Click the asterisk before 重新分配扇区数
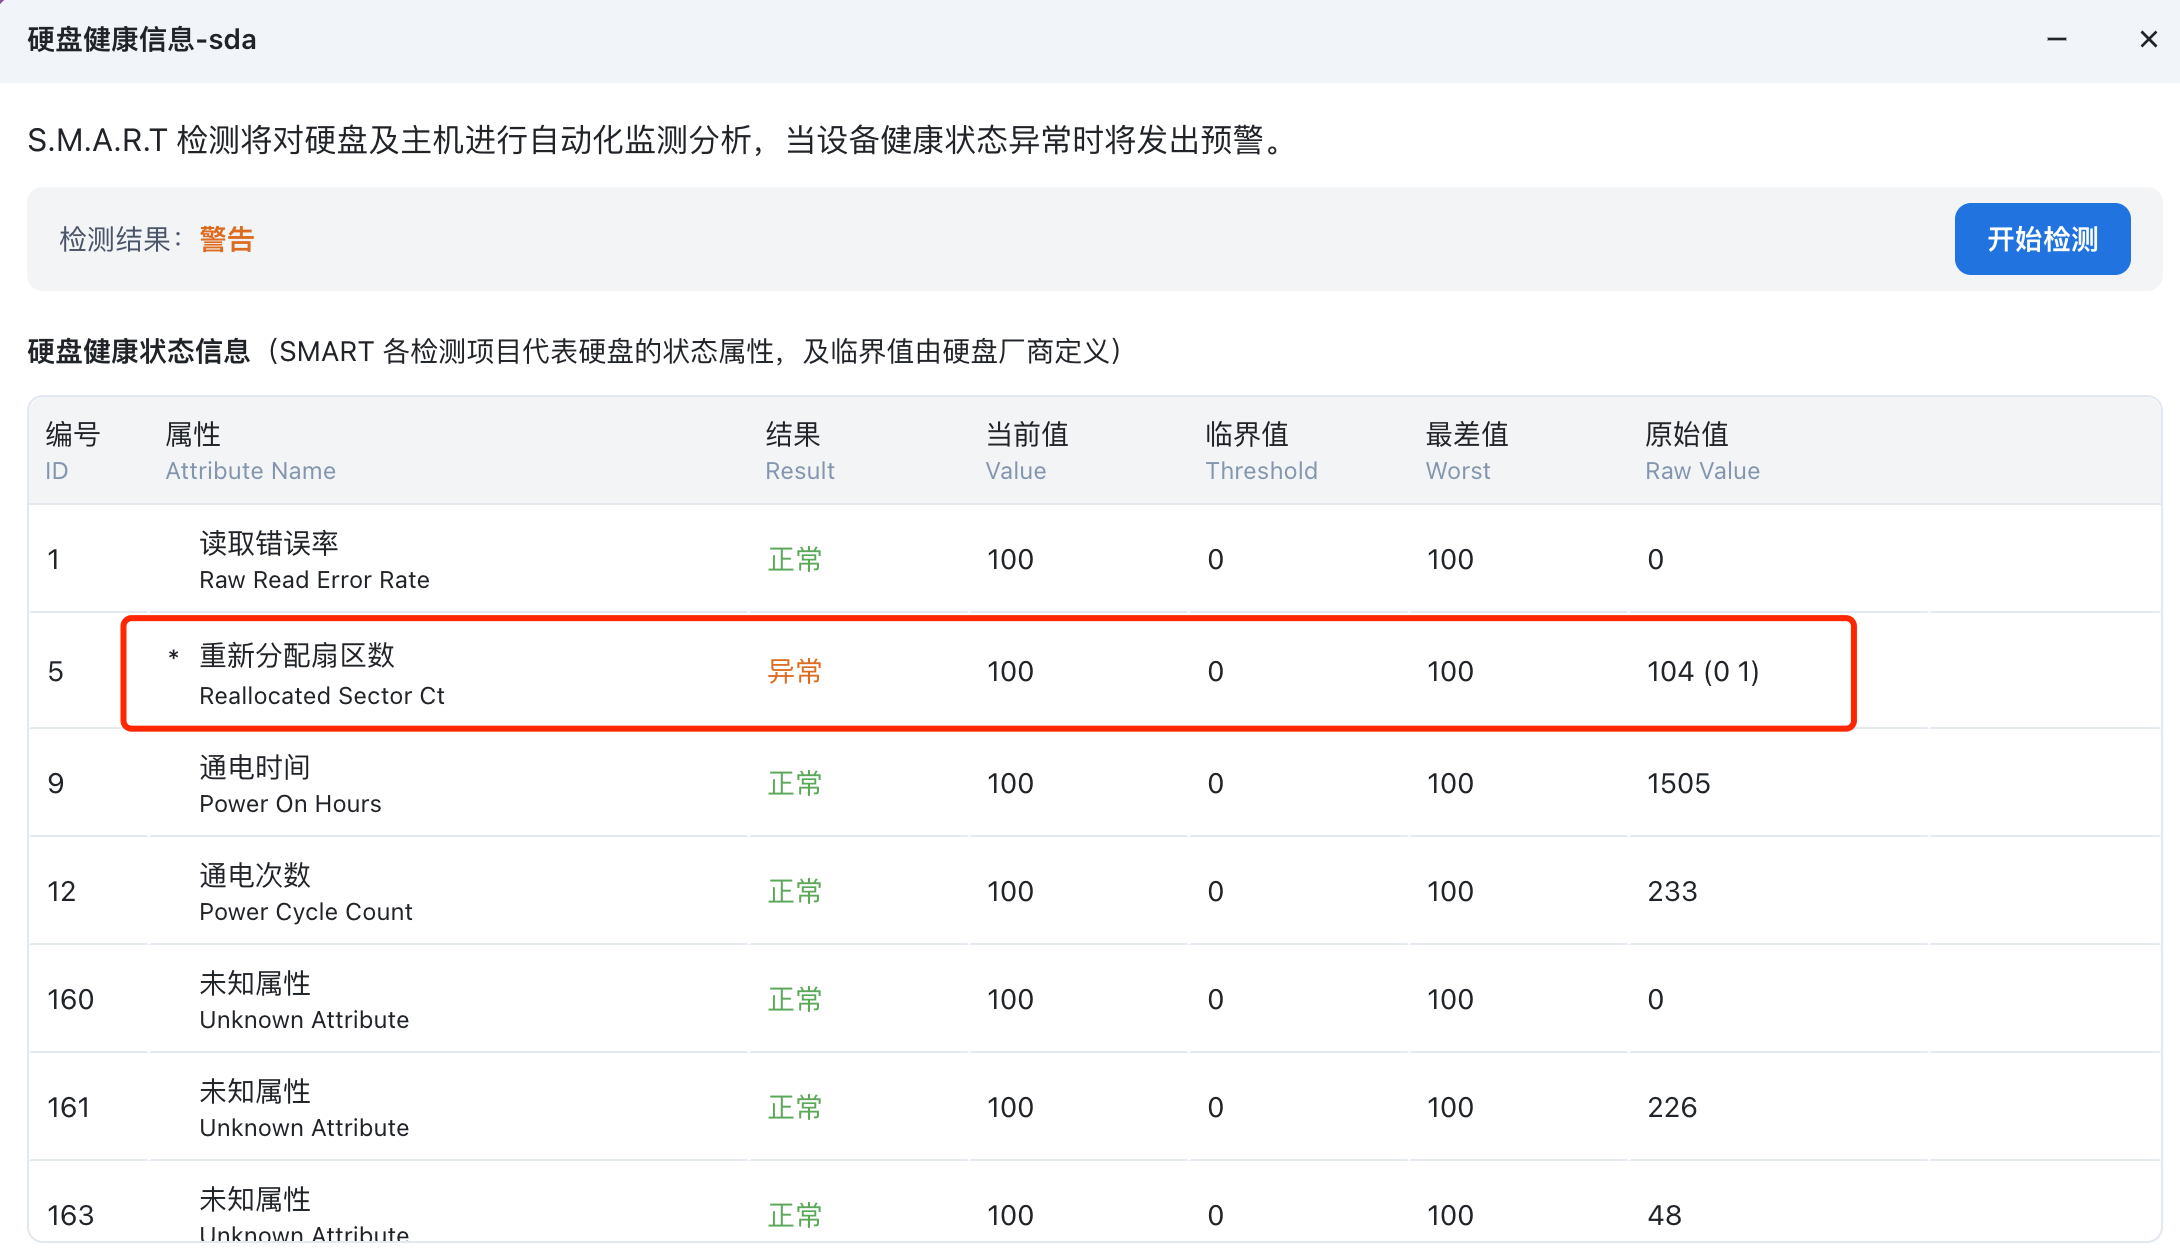Screen dimensions: 2180x1258 pos(174,656)
